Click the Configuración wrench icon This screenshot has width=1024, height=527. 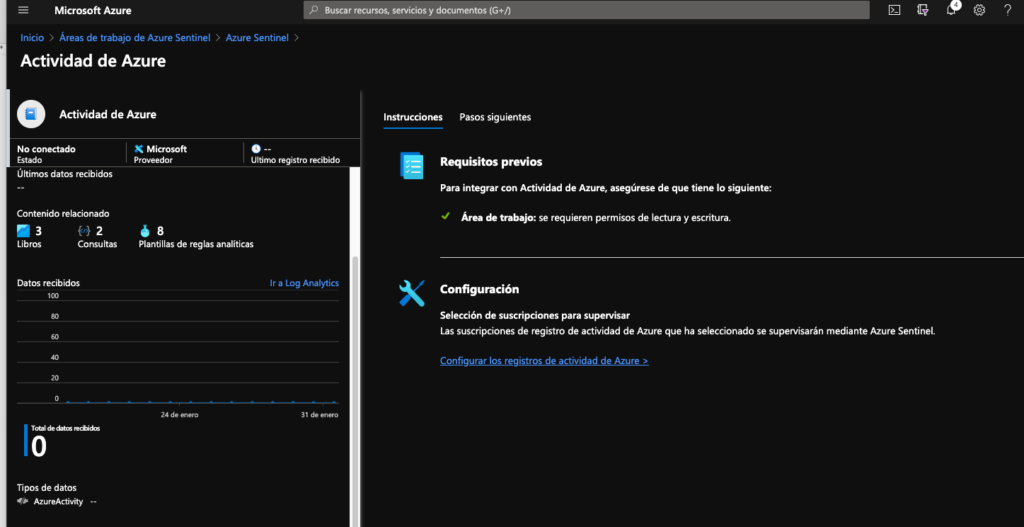click(x=412, y=292)
